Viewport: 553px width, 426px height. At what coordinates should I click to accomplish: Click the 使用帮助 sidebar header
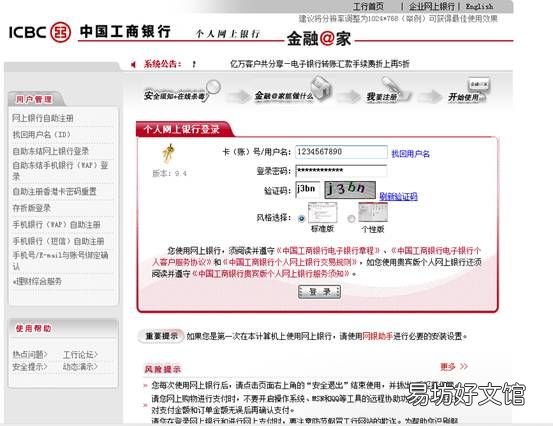pos(34,329)
